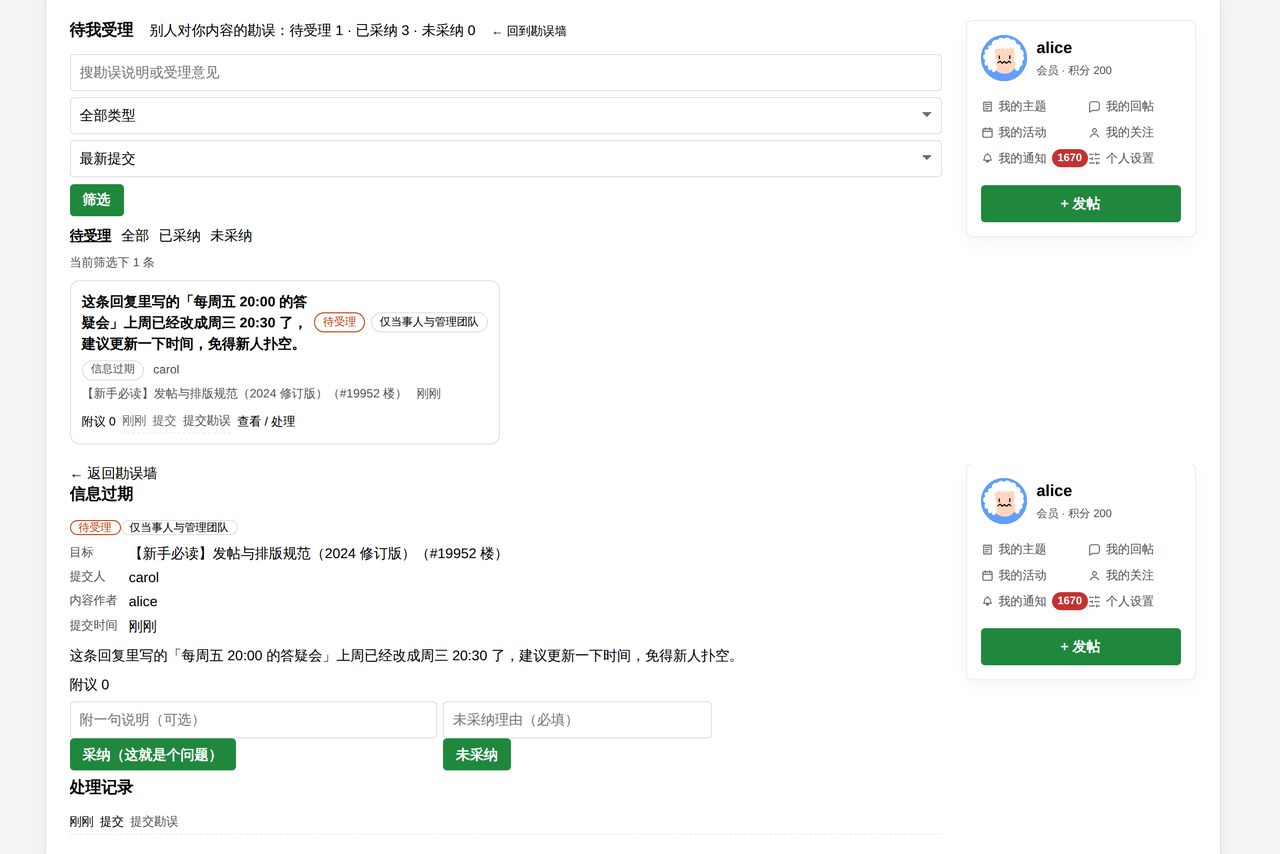
Task: Click + 发帖 button in the top sidebar card
Action: point(1081,203)
